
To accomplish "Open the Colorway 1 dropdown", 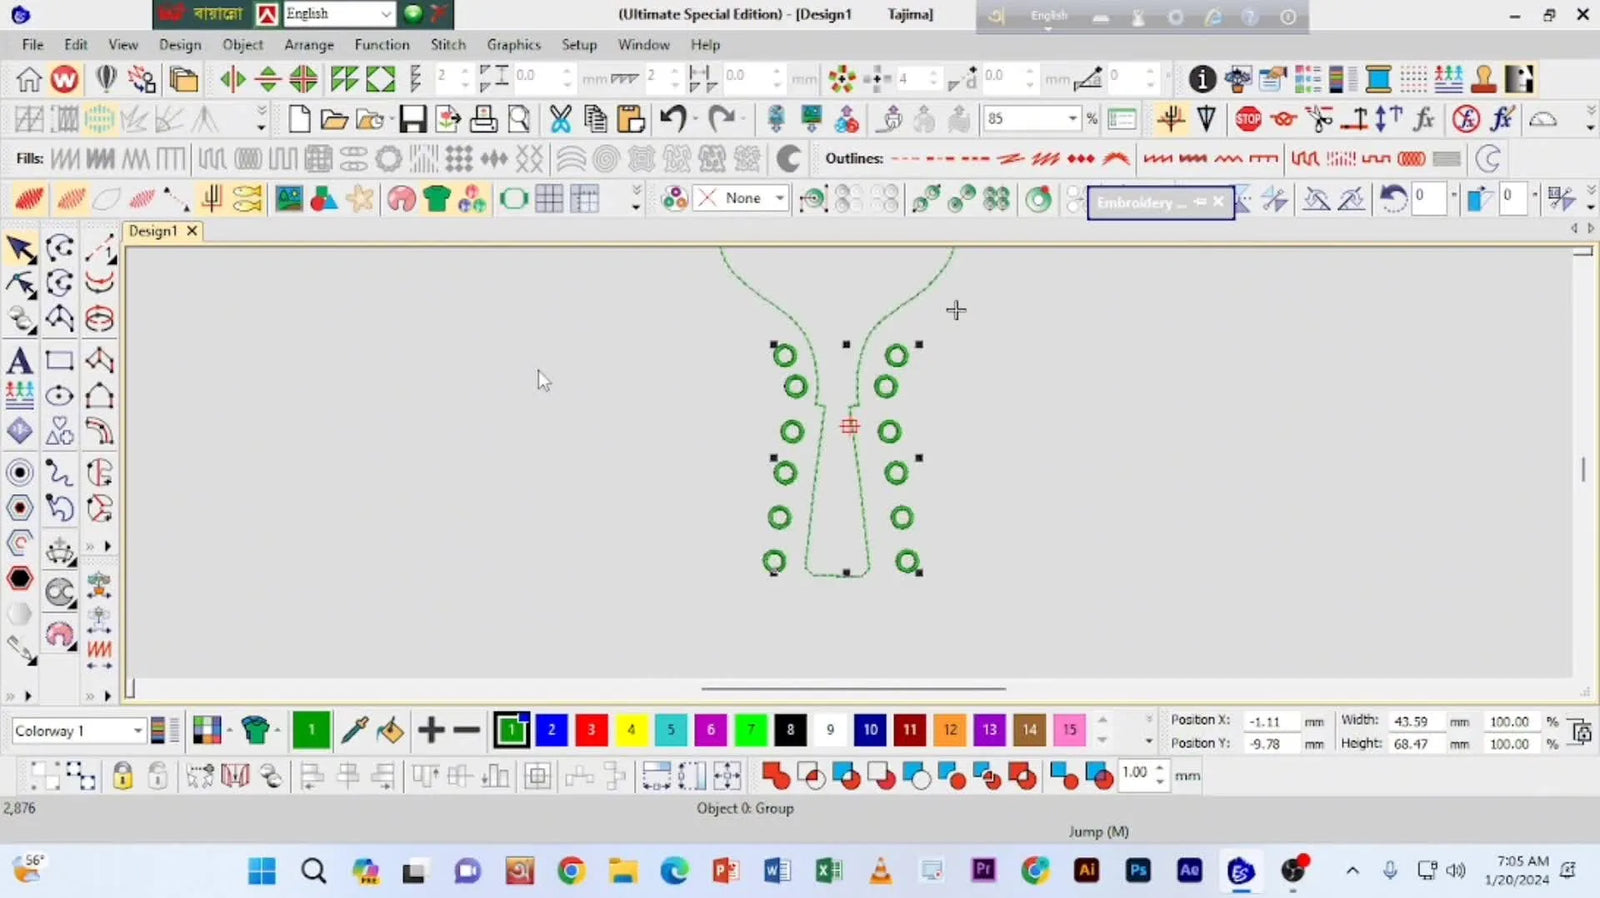I will 137,731.
